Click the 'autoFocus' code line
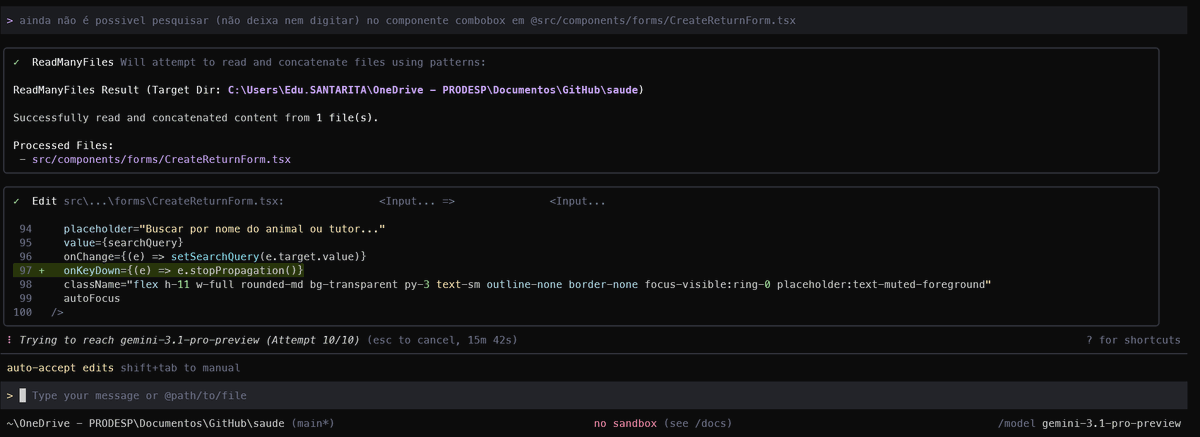1200x437 pixels. coord(91,299)
